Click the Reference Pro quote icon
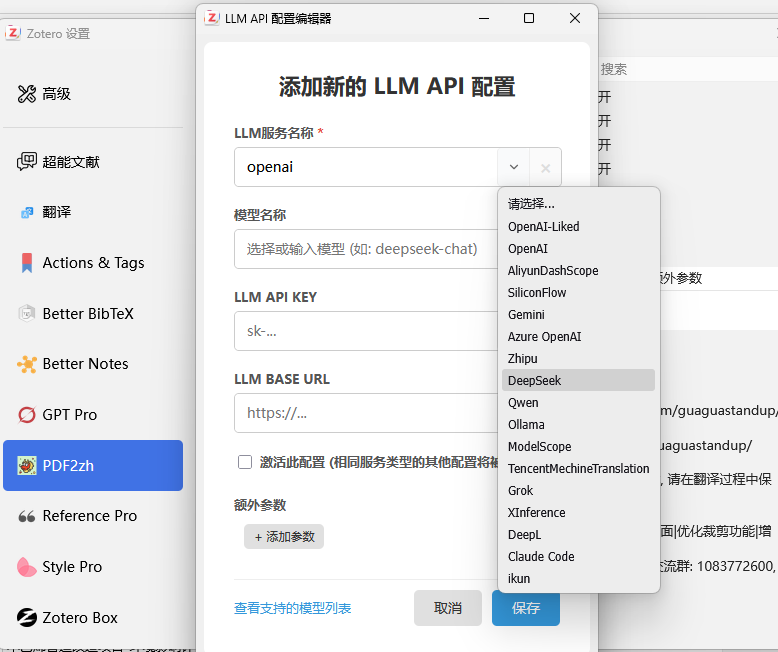 click(27, 516)
